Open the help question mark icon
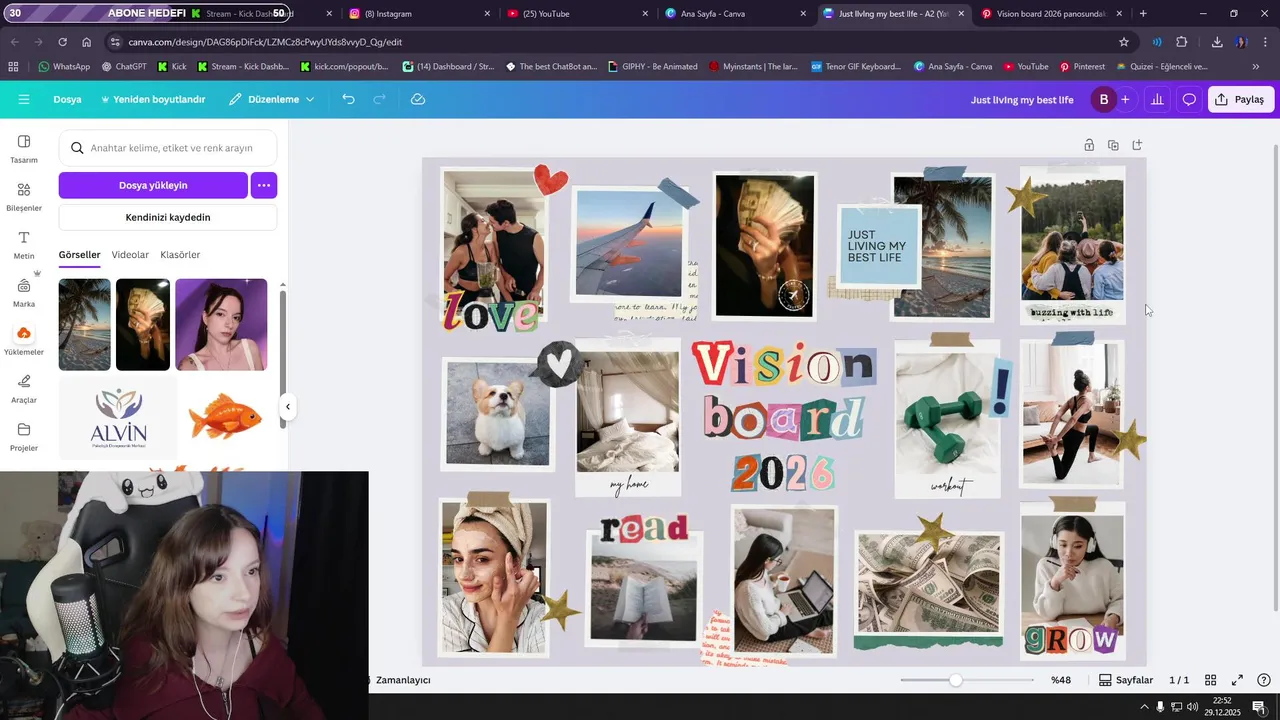 [x=1264, y=680]
